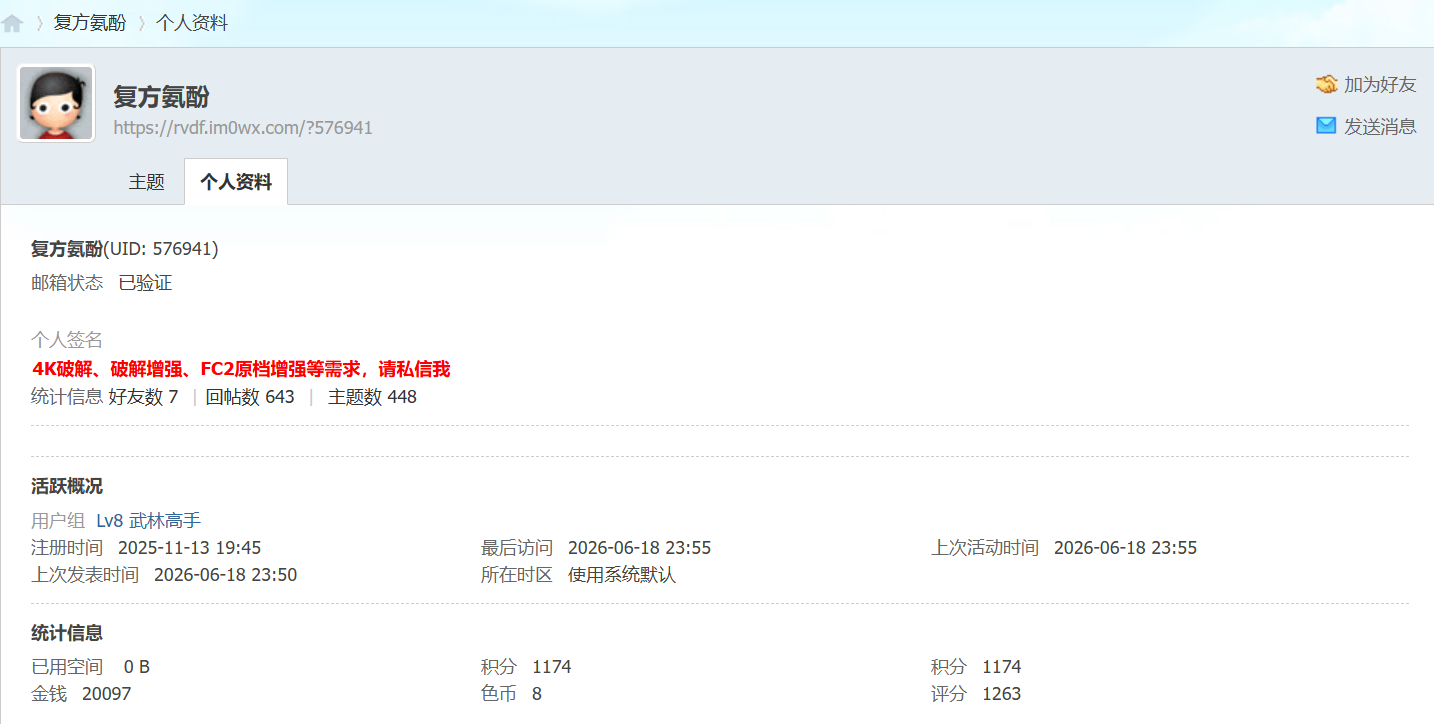Click 个人资料 in the breadcrumb trail
Image resolution: width=1434 pixels, height=724 pixels.
click(192, 23)
